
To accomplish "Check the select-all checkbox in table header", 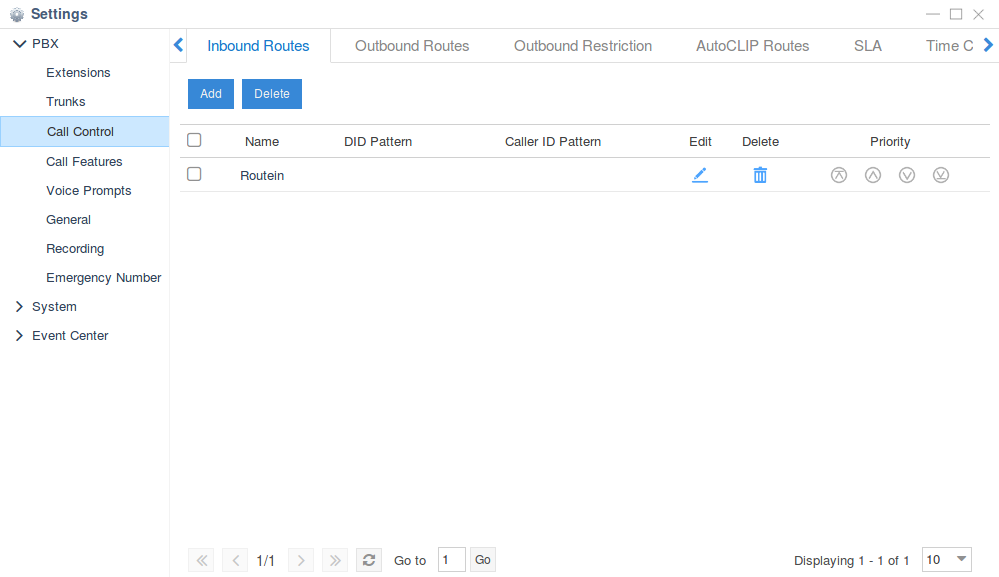I will 195,141.
